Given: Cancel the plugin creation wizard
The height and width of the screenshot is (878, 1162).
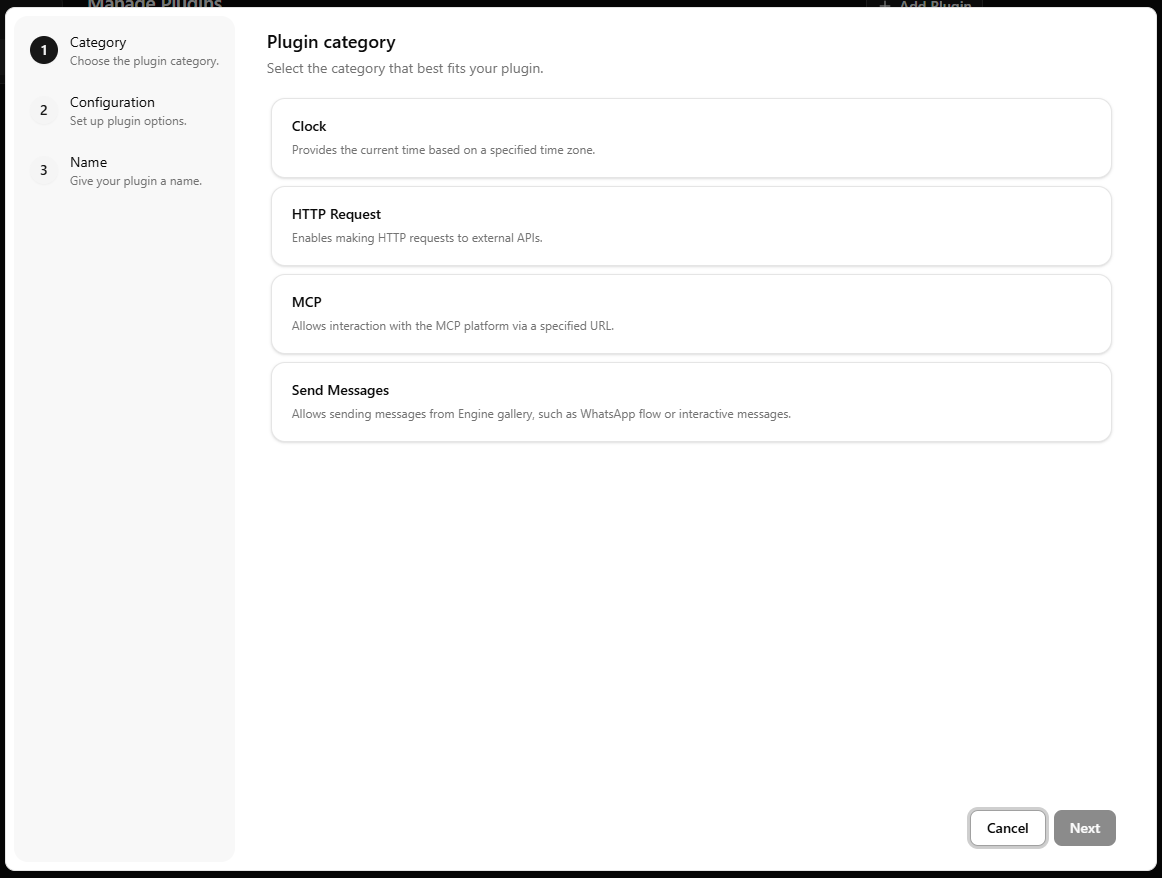Looking at the screenshot, I should click(x=1007, y=828).
